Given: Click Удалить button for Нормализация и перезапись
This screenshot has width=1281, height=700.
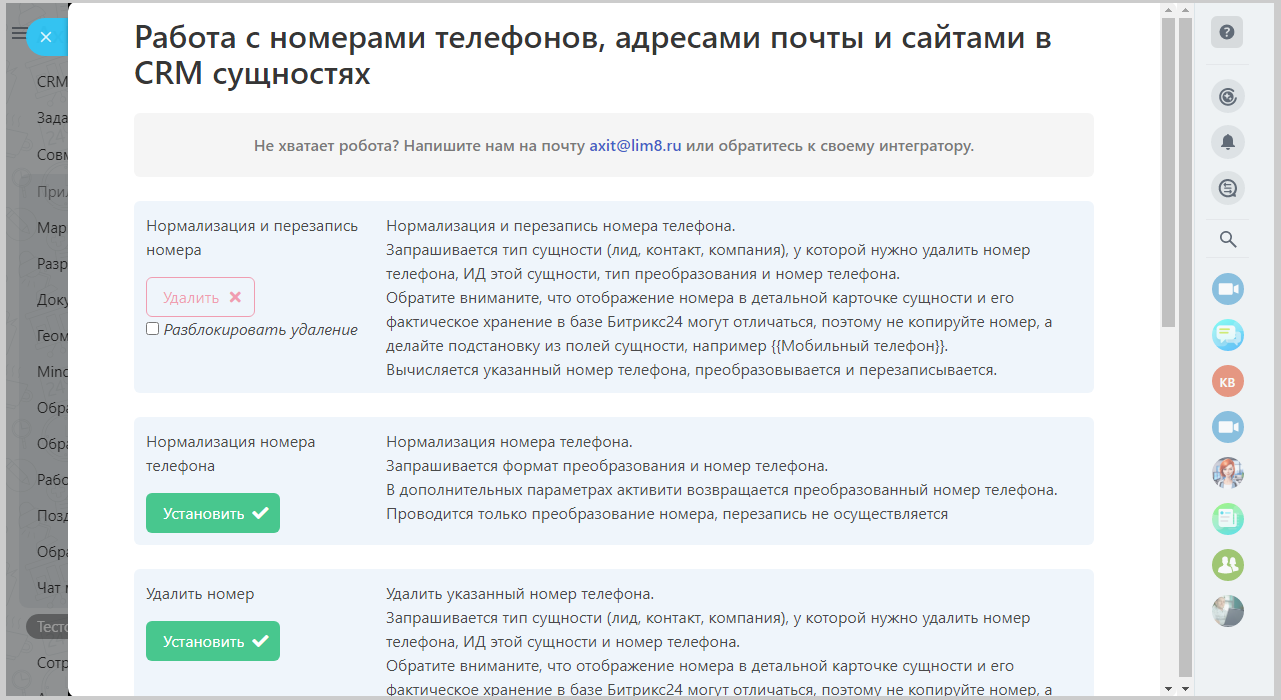Looking at the screenshot, I should (x=200, y=297).
